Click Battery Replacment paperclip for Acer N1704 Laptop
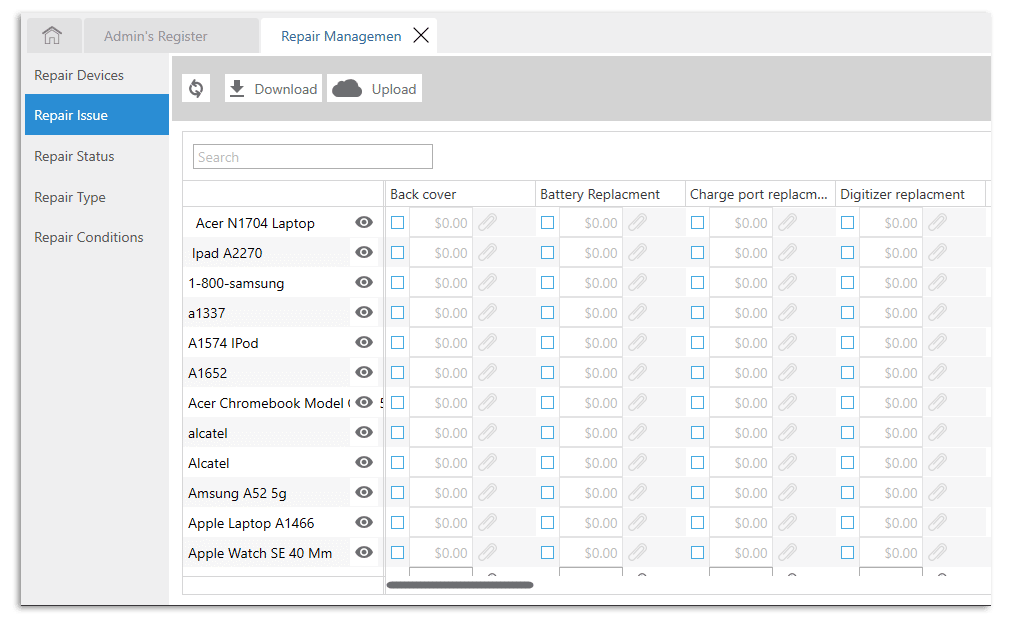The width and height of the screenshot is (1012, 619). click(x=638, y=223)
